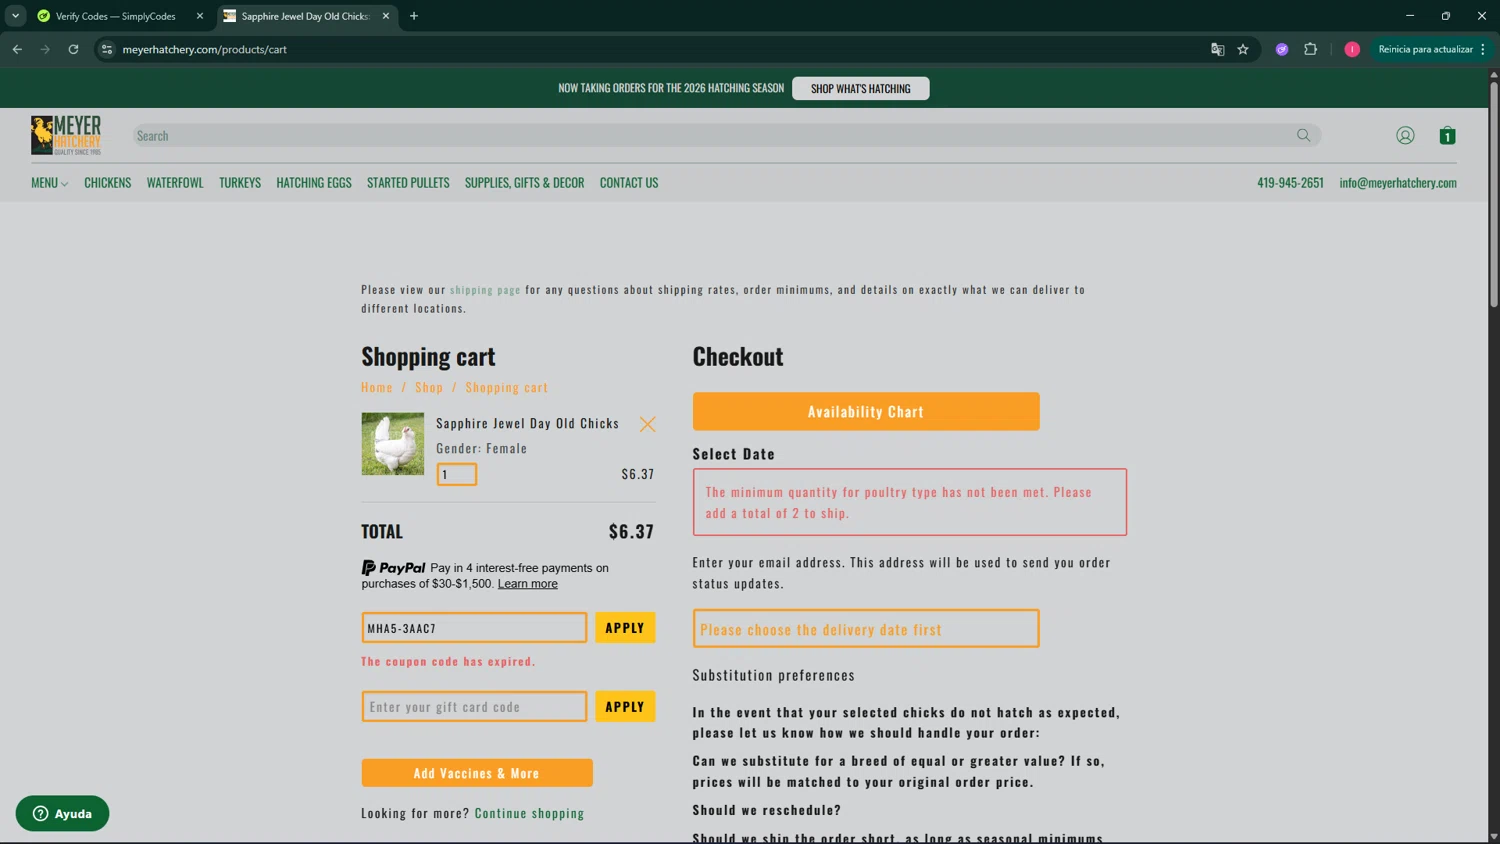Image resolution: width=1500 pixels, height=844 pixels.
Task: Click PayPal Learn more link
Action: coord(528,584)
